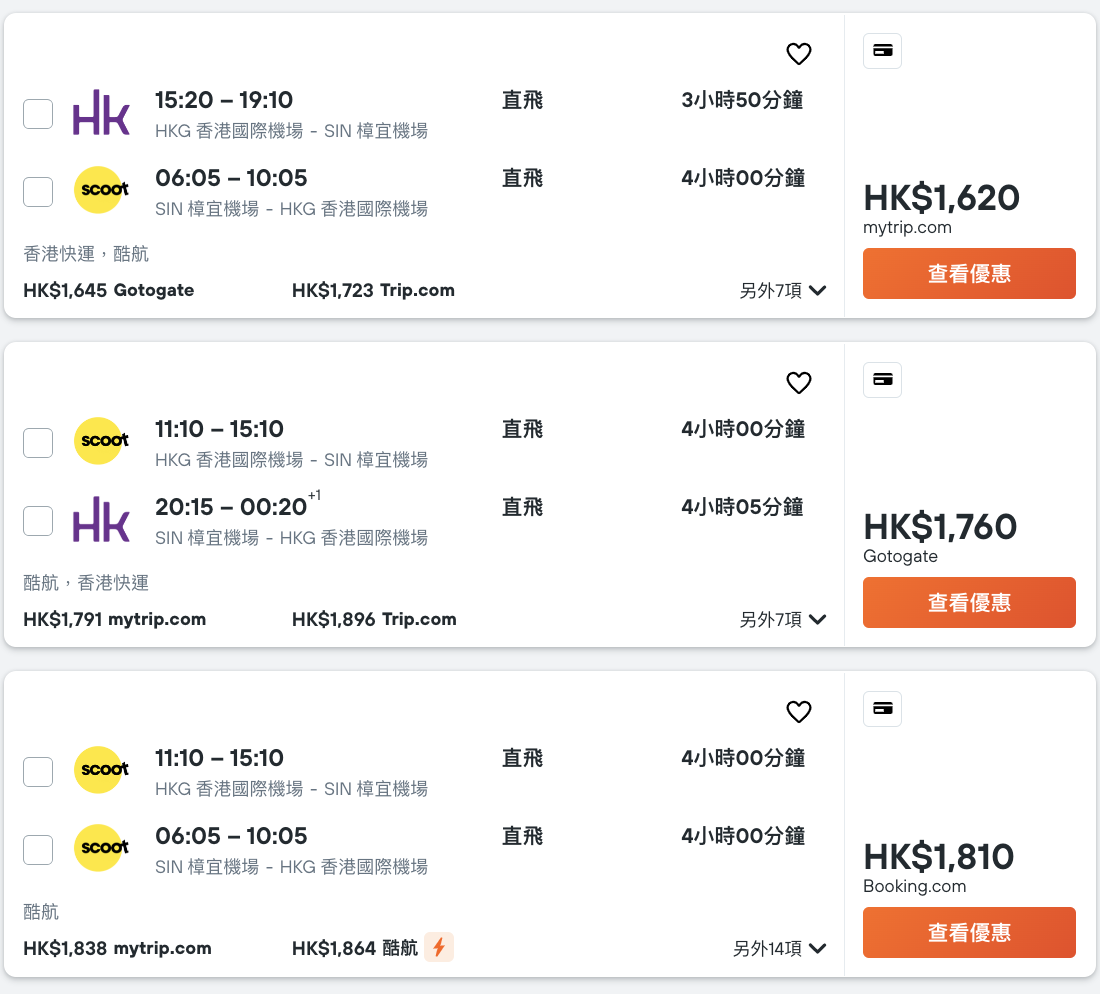Show 另外14項 more offers for HK$1,810 flight
The height and width of the screenshot is (994, 1100).
point(779,949)
